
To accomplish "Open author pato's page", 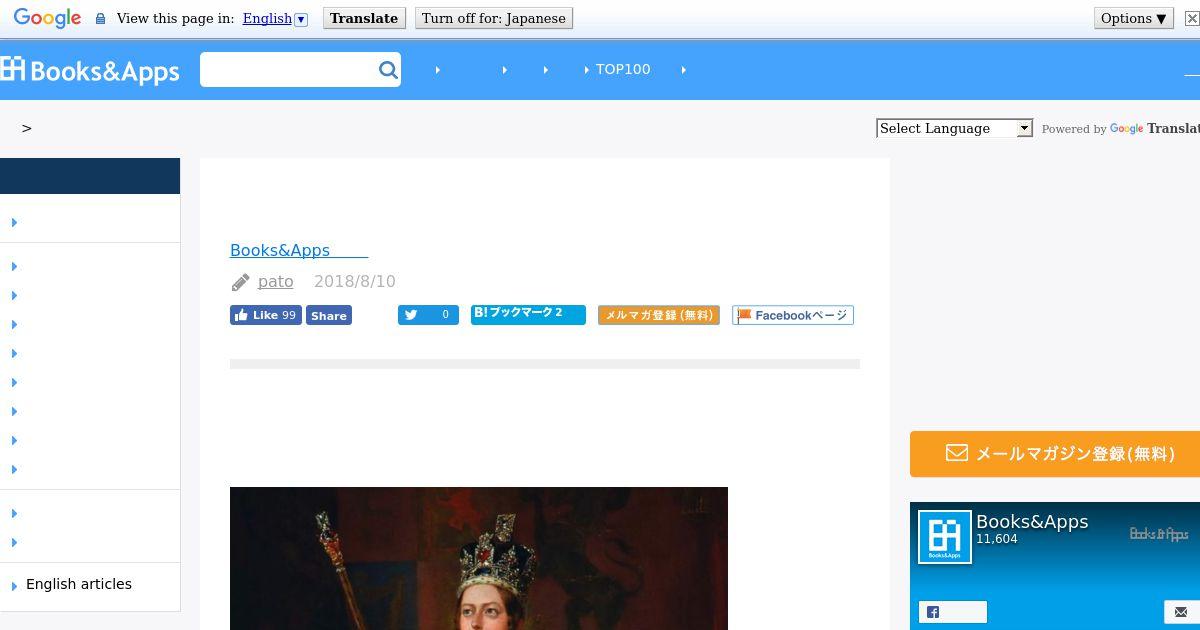I will click(276, 281).
